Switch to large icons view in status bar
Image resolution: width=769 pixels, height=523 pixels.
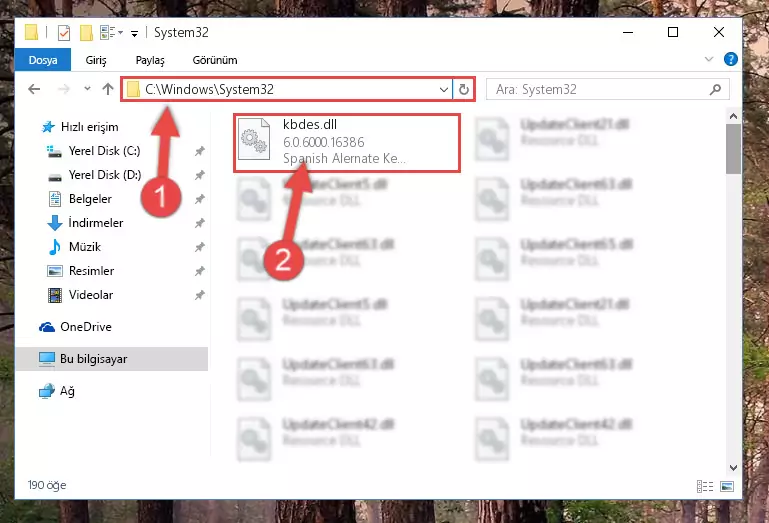coord(726,486)
